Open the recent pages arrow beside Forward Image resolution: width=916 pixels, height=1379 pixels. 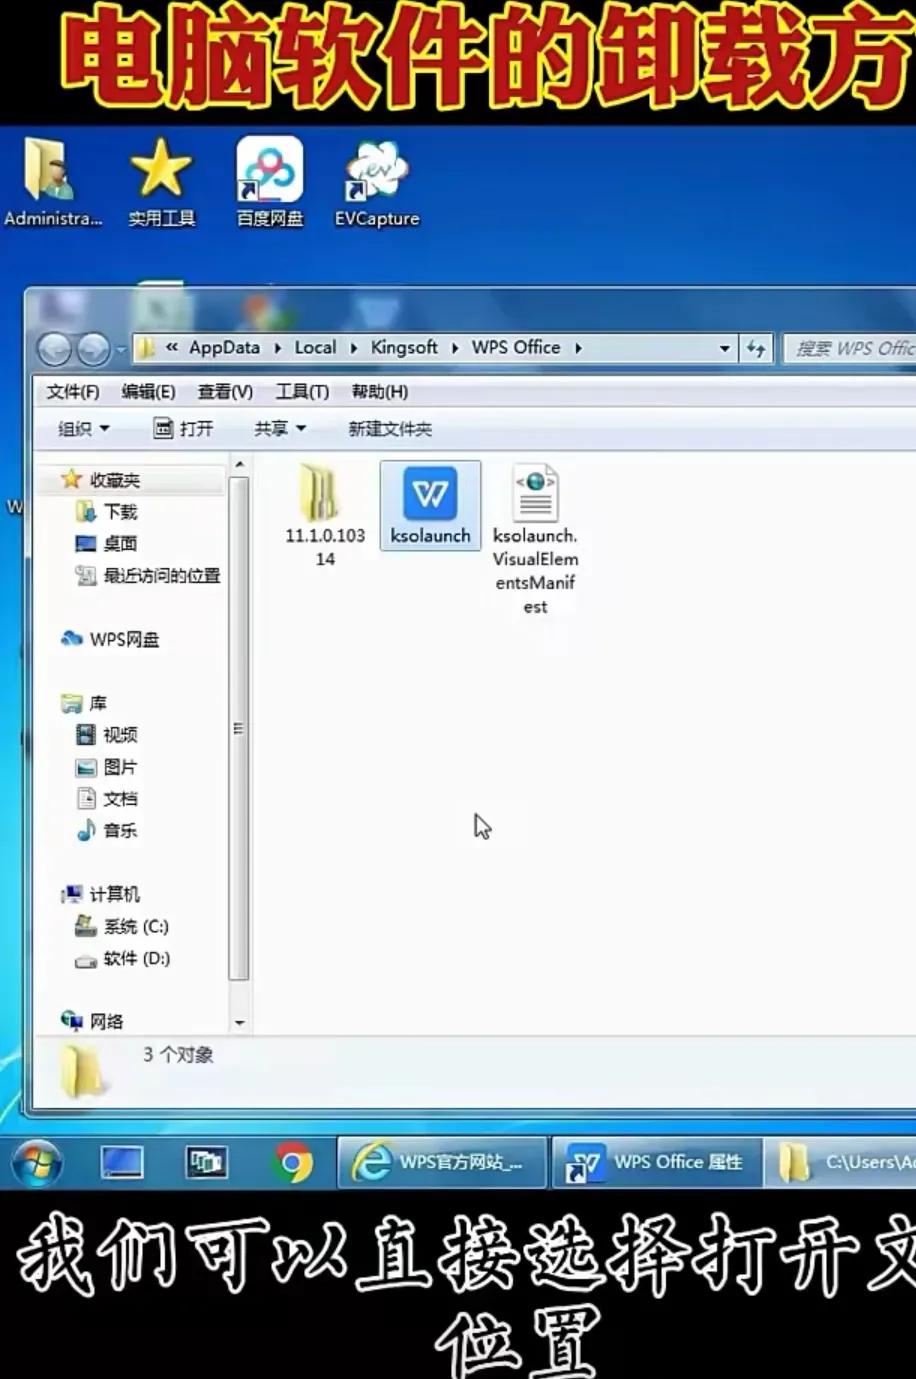click(121, 350)
